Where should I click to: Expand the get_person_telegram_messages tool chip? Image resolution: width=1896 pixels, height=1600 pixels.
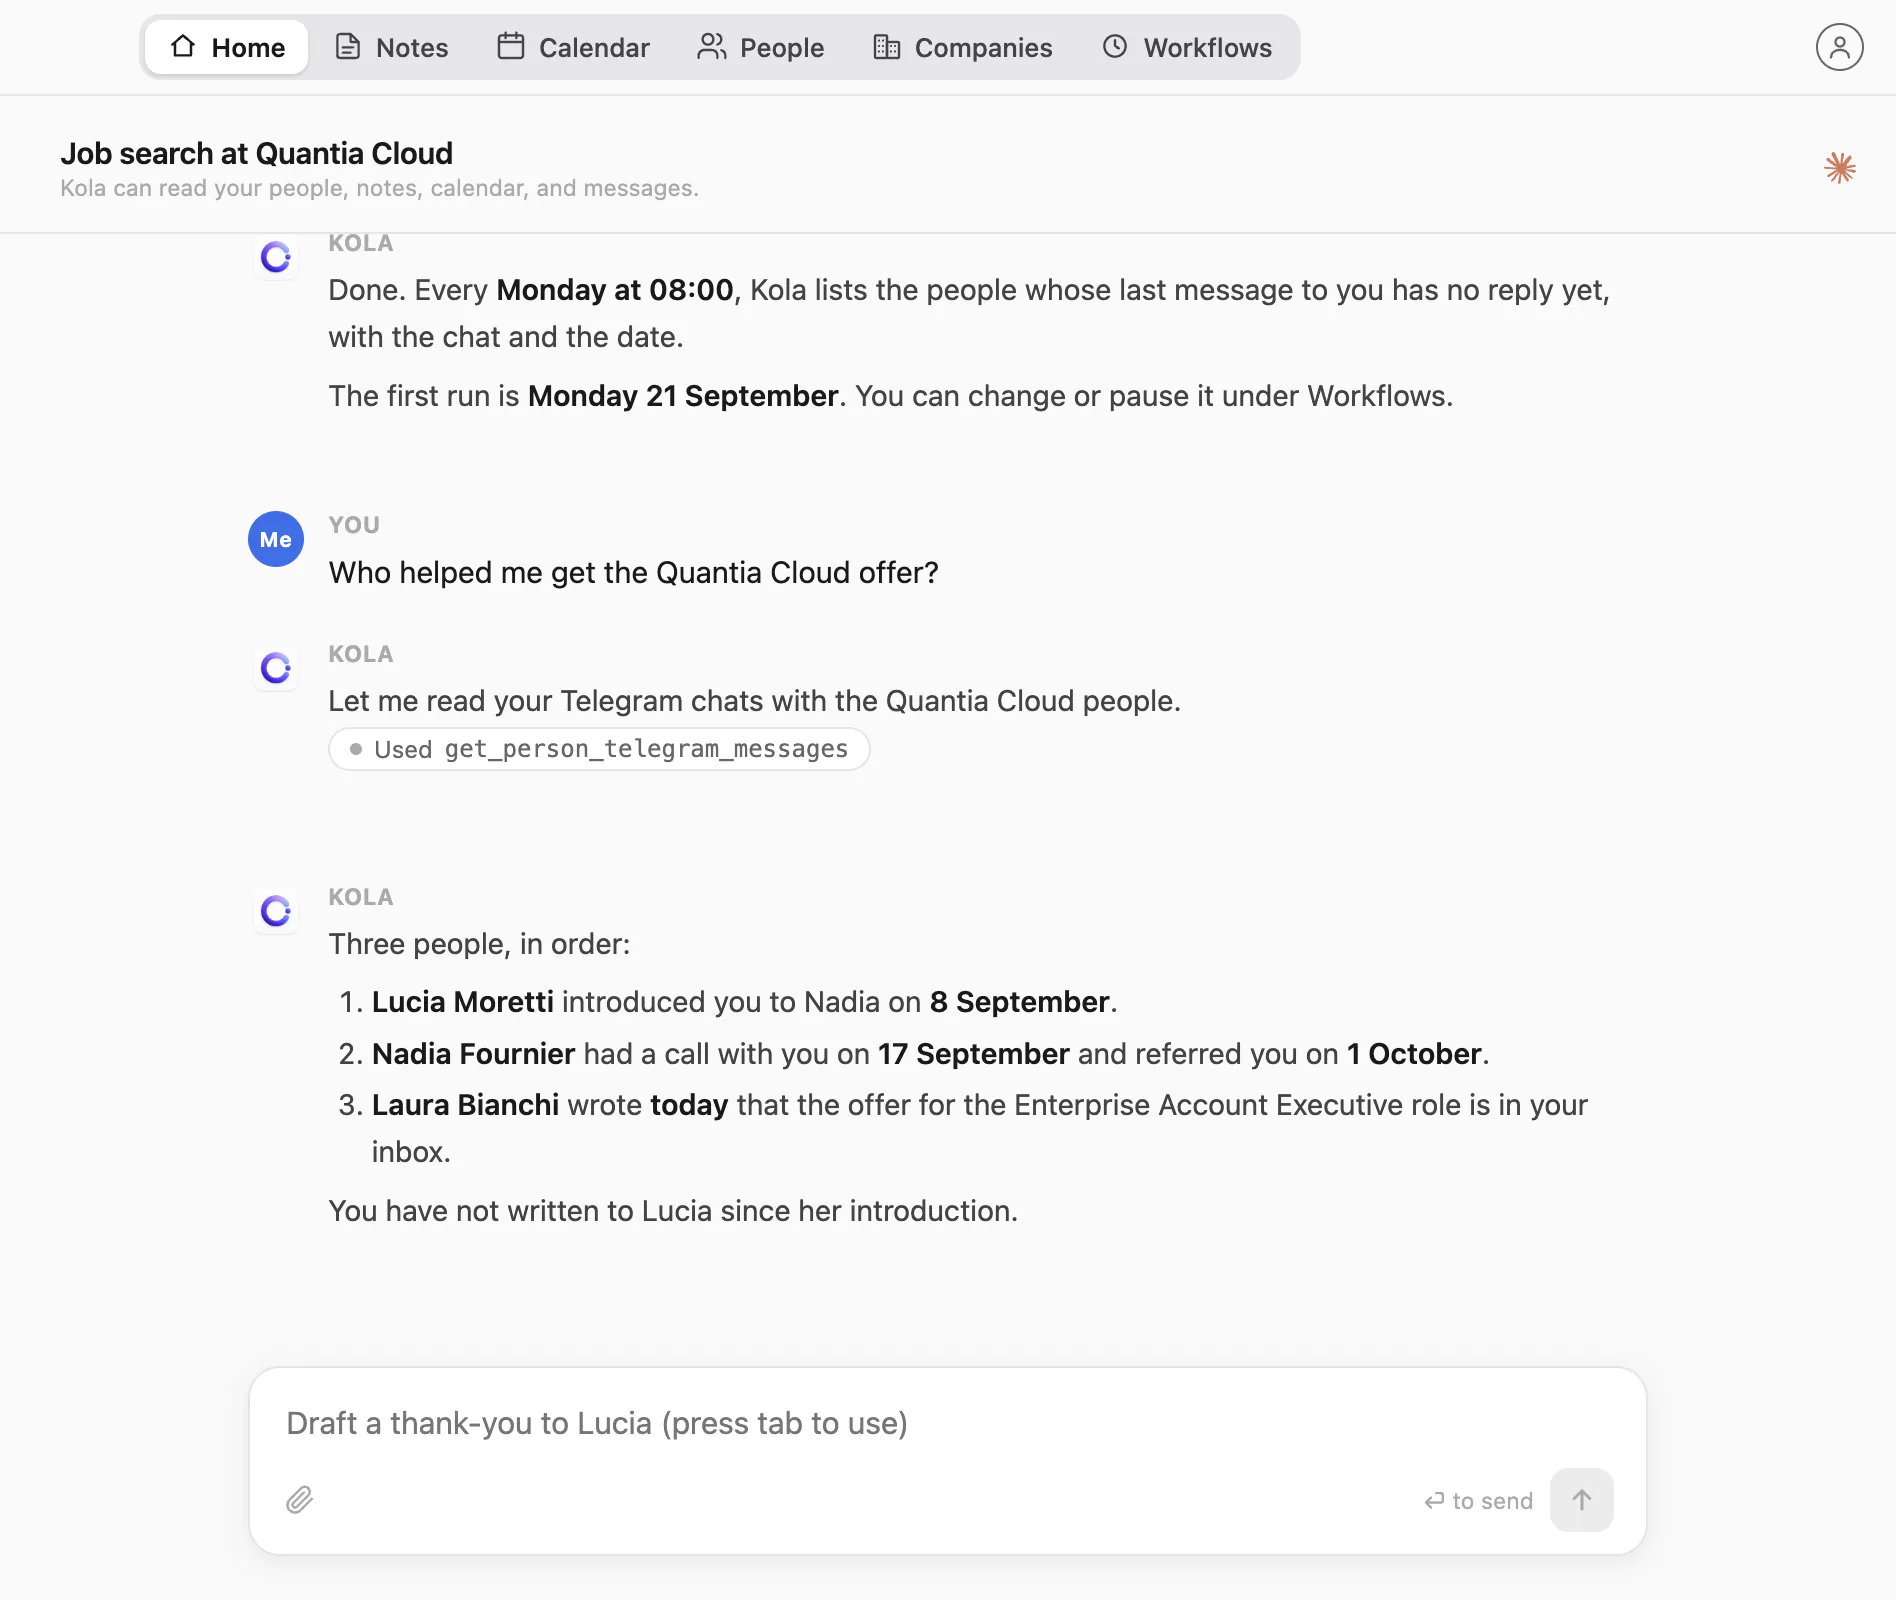pos(599,749)
